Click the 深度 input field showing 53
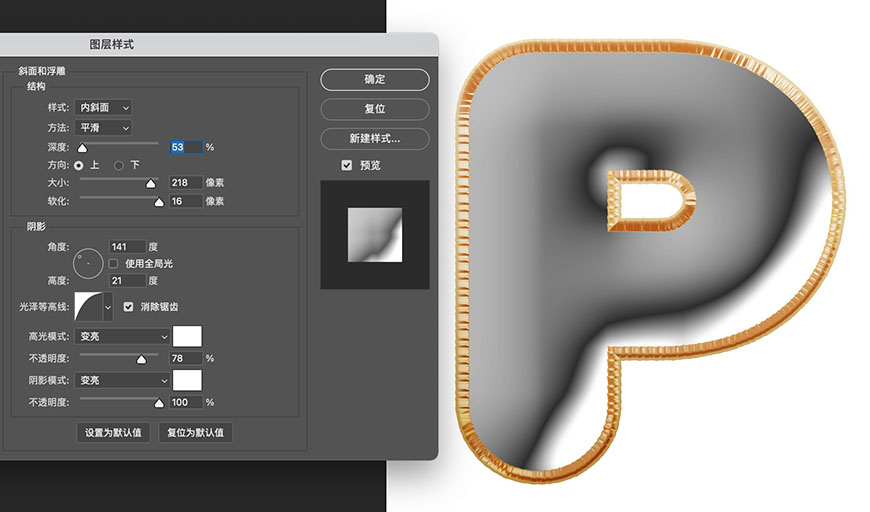870x512 pixels. pyautogui.click(x=186, y=147)
